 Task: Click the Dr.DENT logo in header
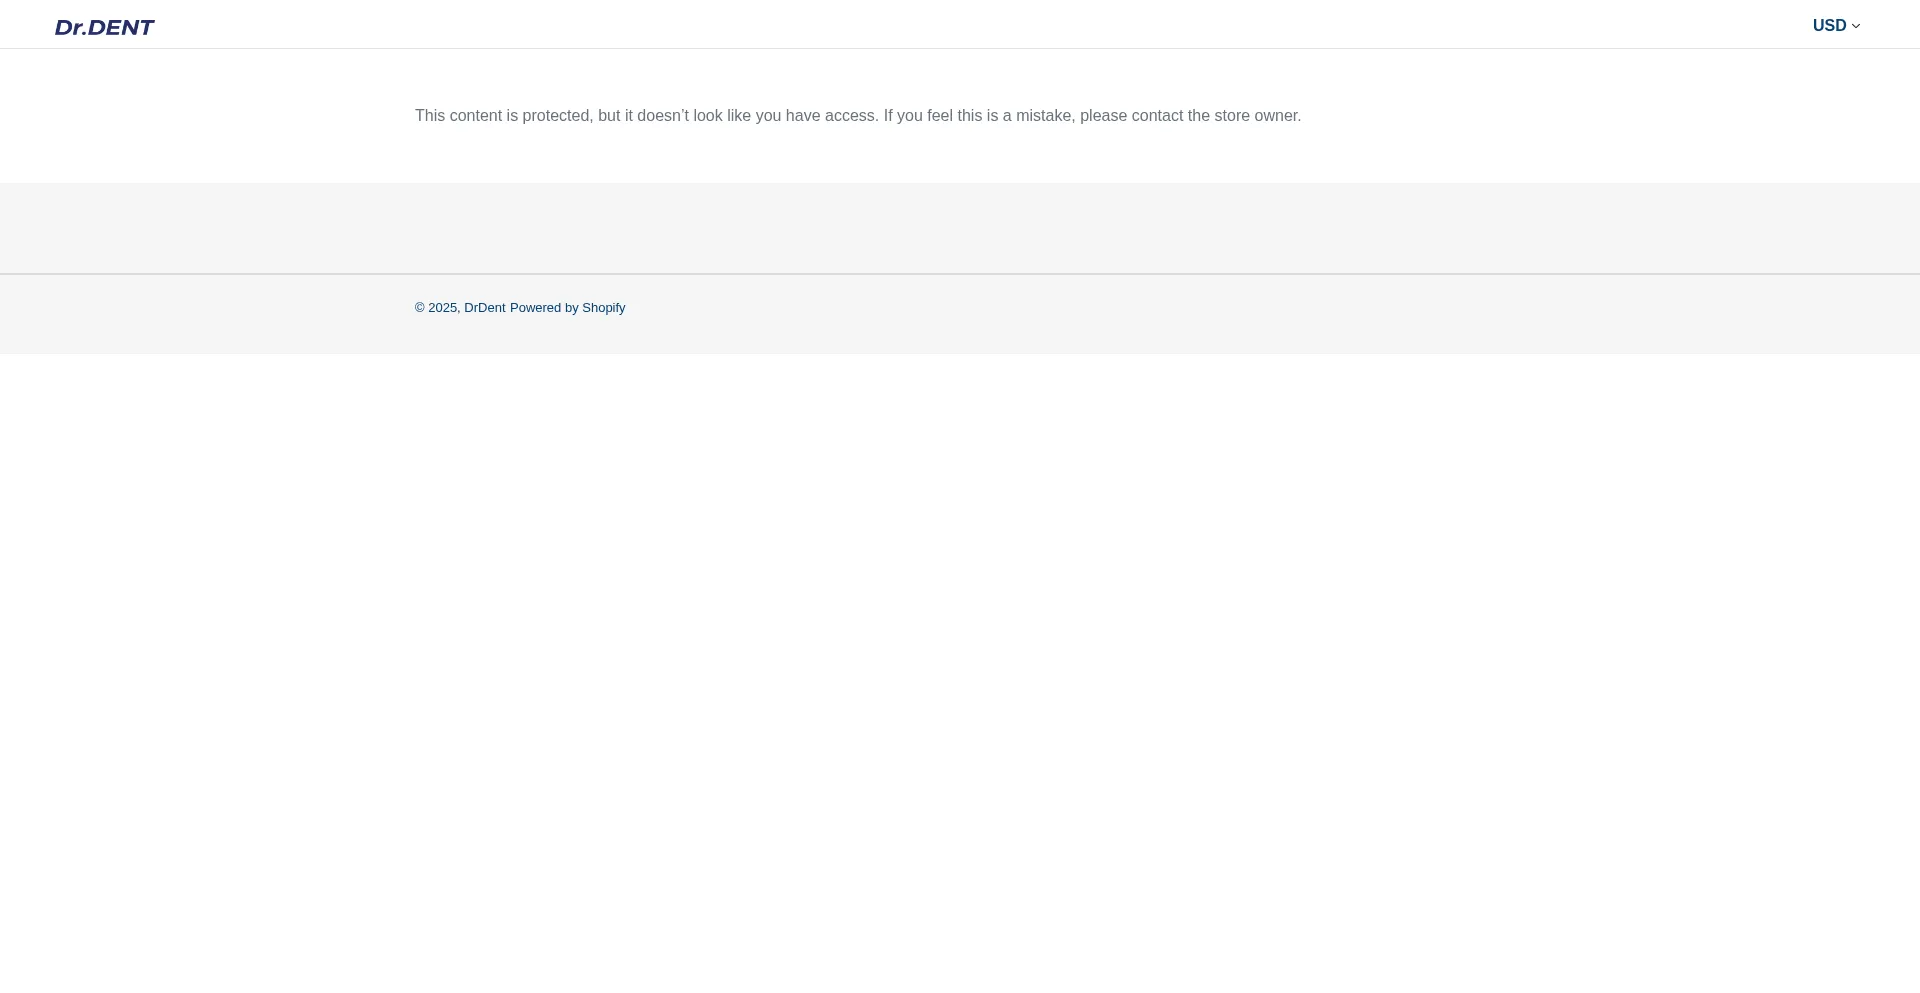104,27
